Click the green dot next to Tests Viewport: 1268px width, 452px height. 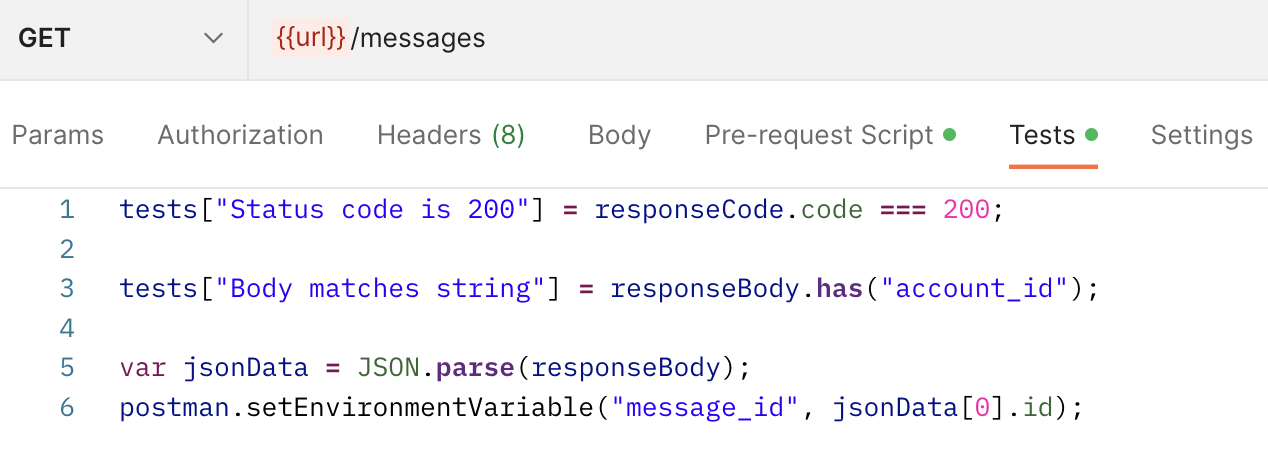click(1091, 134)
